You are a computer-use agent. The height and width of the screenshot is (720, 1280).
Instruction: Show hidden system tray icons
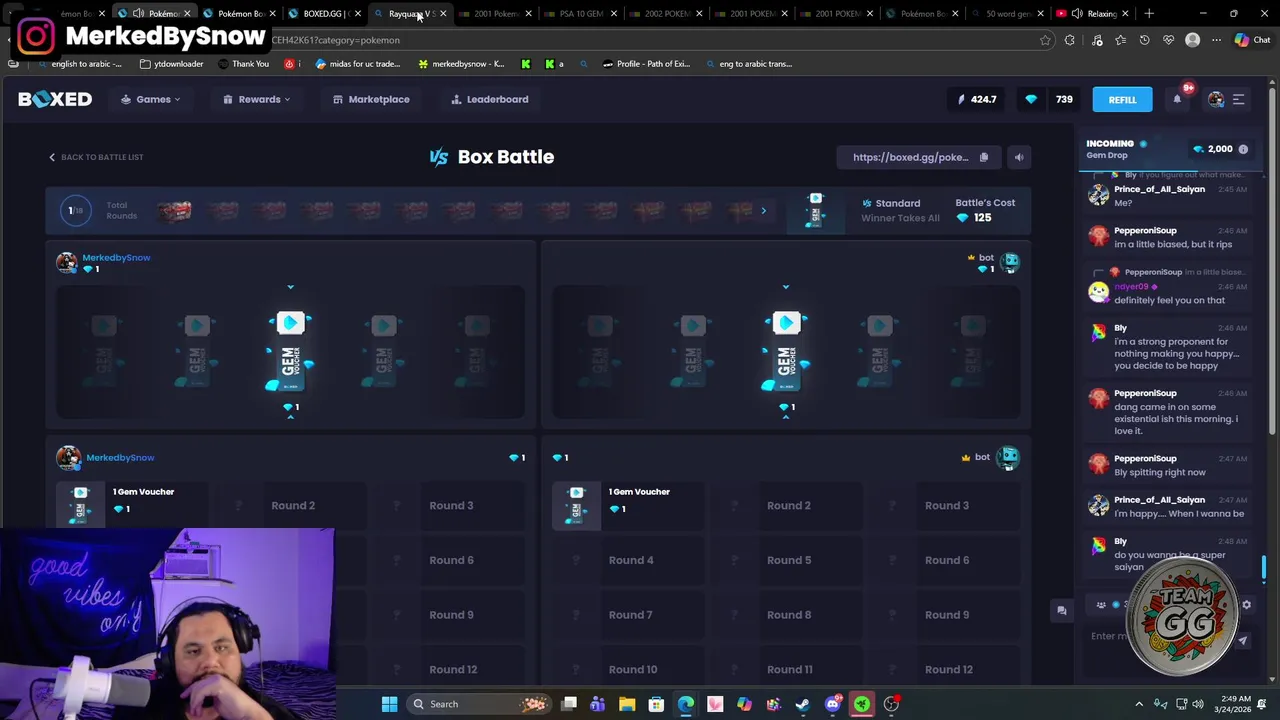tap(1139, 704)
